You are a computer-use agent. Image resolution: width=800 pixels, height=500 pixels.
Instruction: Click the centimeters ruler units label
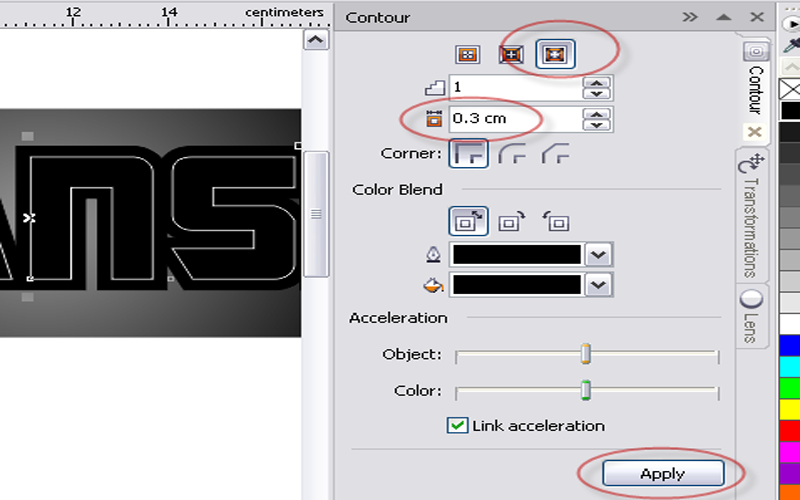[284, 12]
